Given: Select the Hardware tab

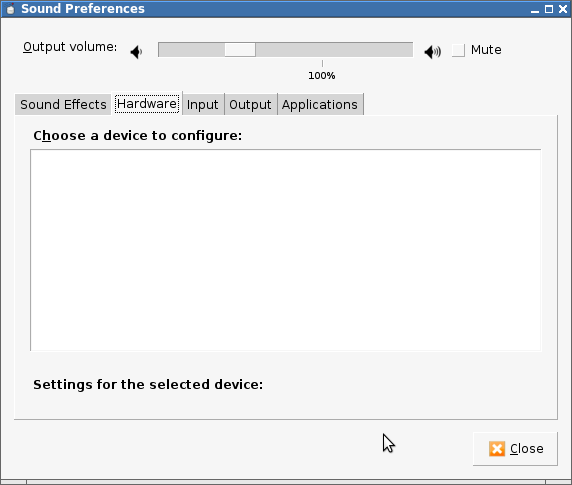Looking at the screenshot, I should point(147,104).
